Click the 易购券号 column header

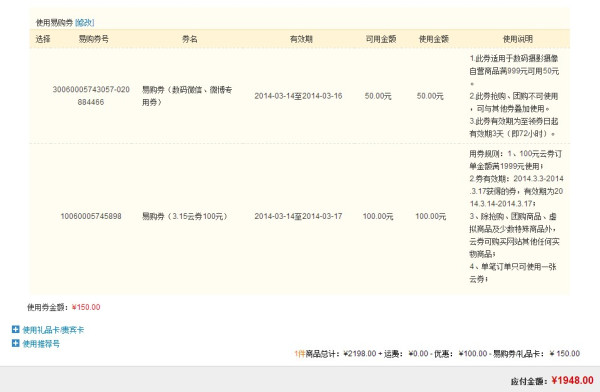click(x=93, y=39)
